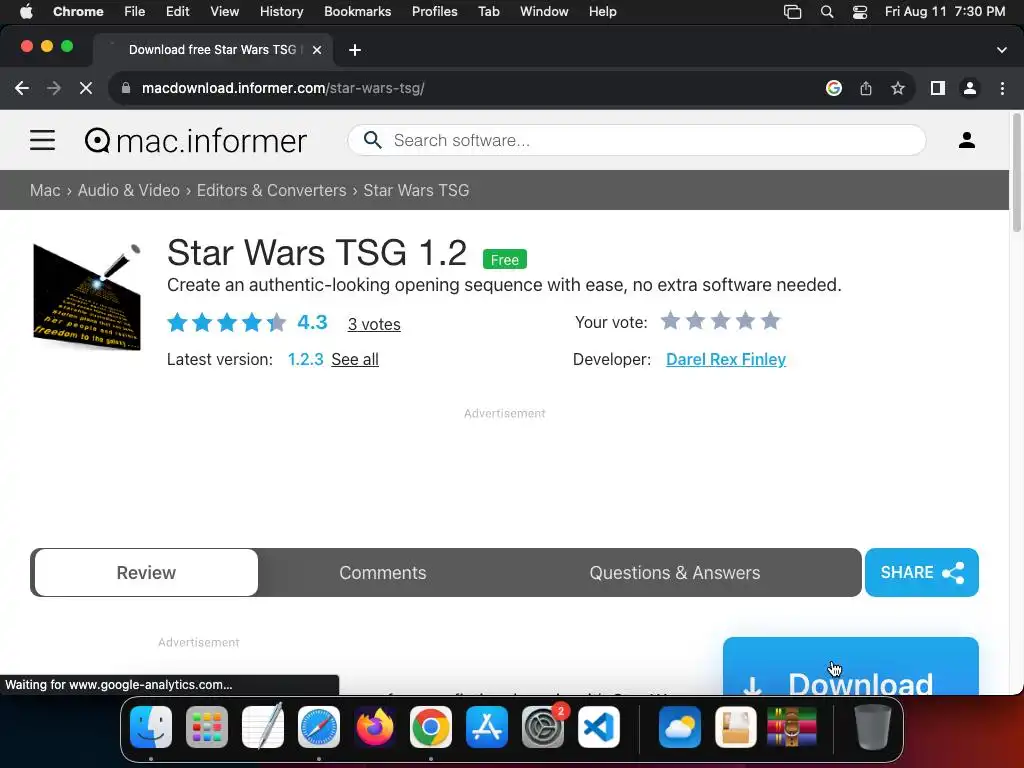Screen dimensions: 1024x768
Task: Rate three stars in Your vote
Action: (x=720, y=321)
